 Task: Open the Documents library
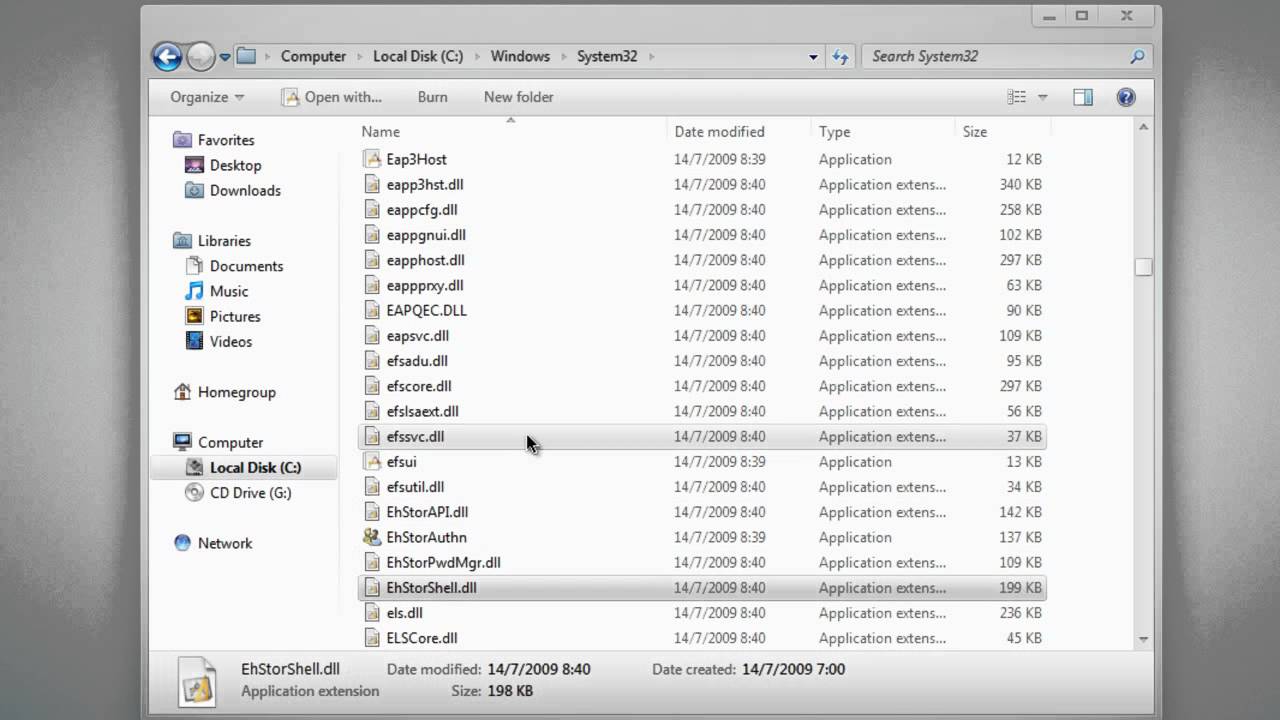246,266
